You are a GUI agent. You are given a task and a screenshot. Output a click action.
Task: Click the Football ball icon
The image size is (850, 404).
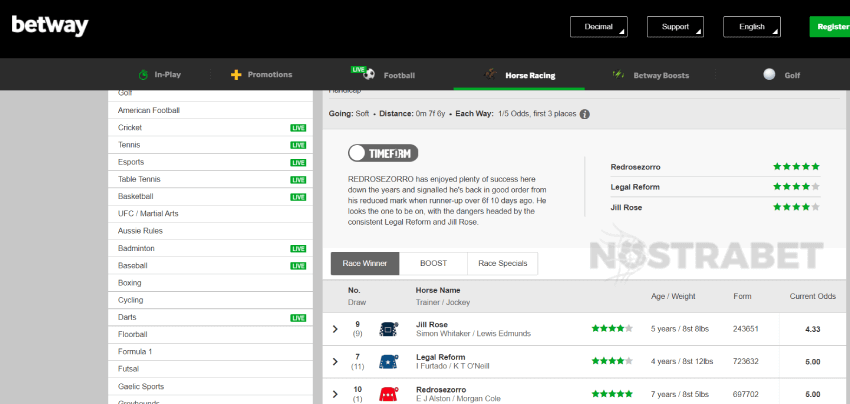click(369, 74)
